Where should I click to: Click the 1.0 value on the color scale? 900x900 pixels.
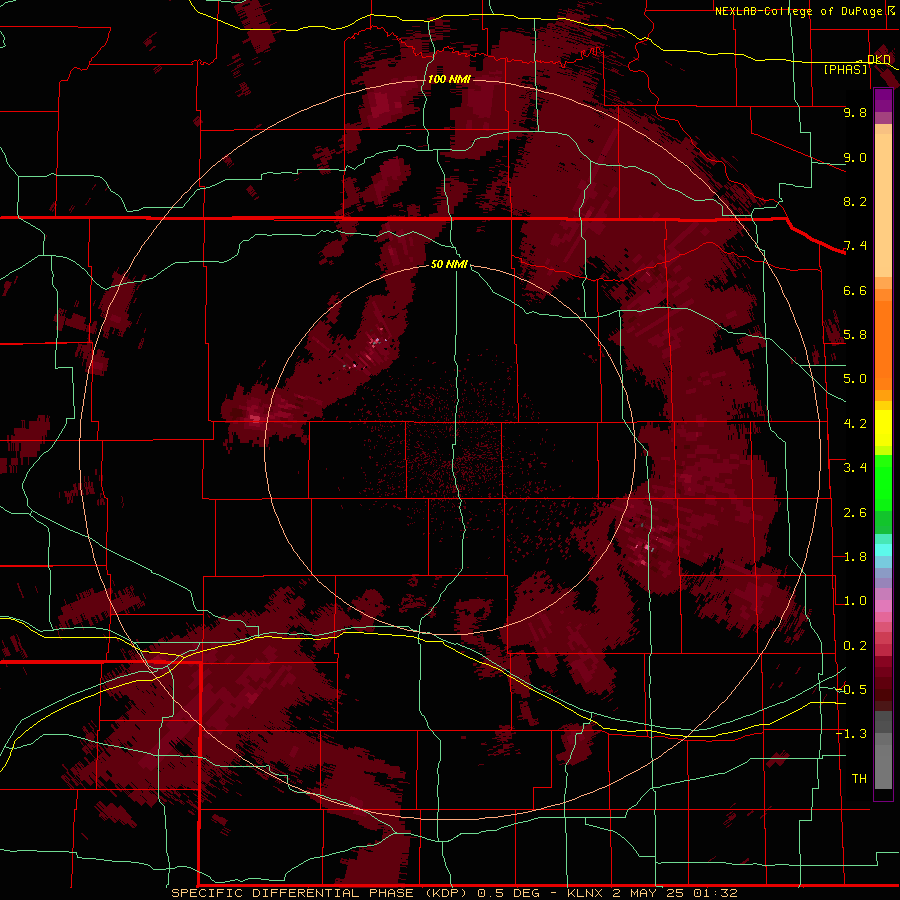pos(855,601)
